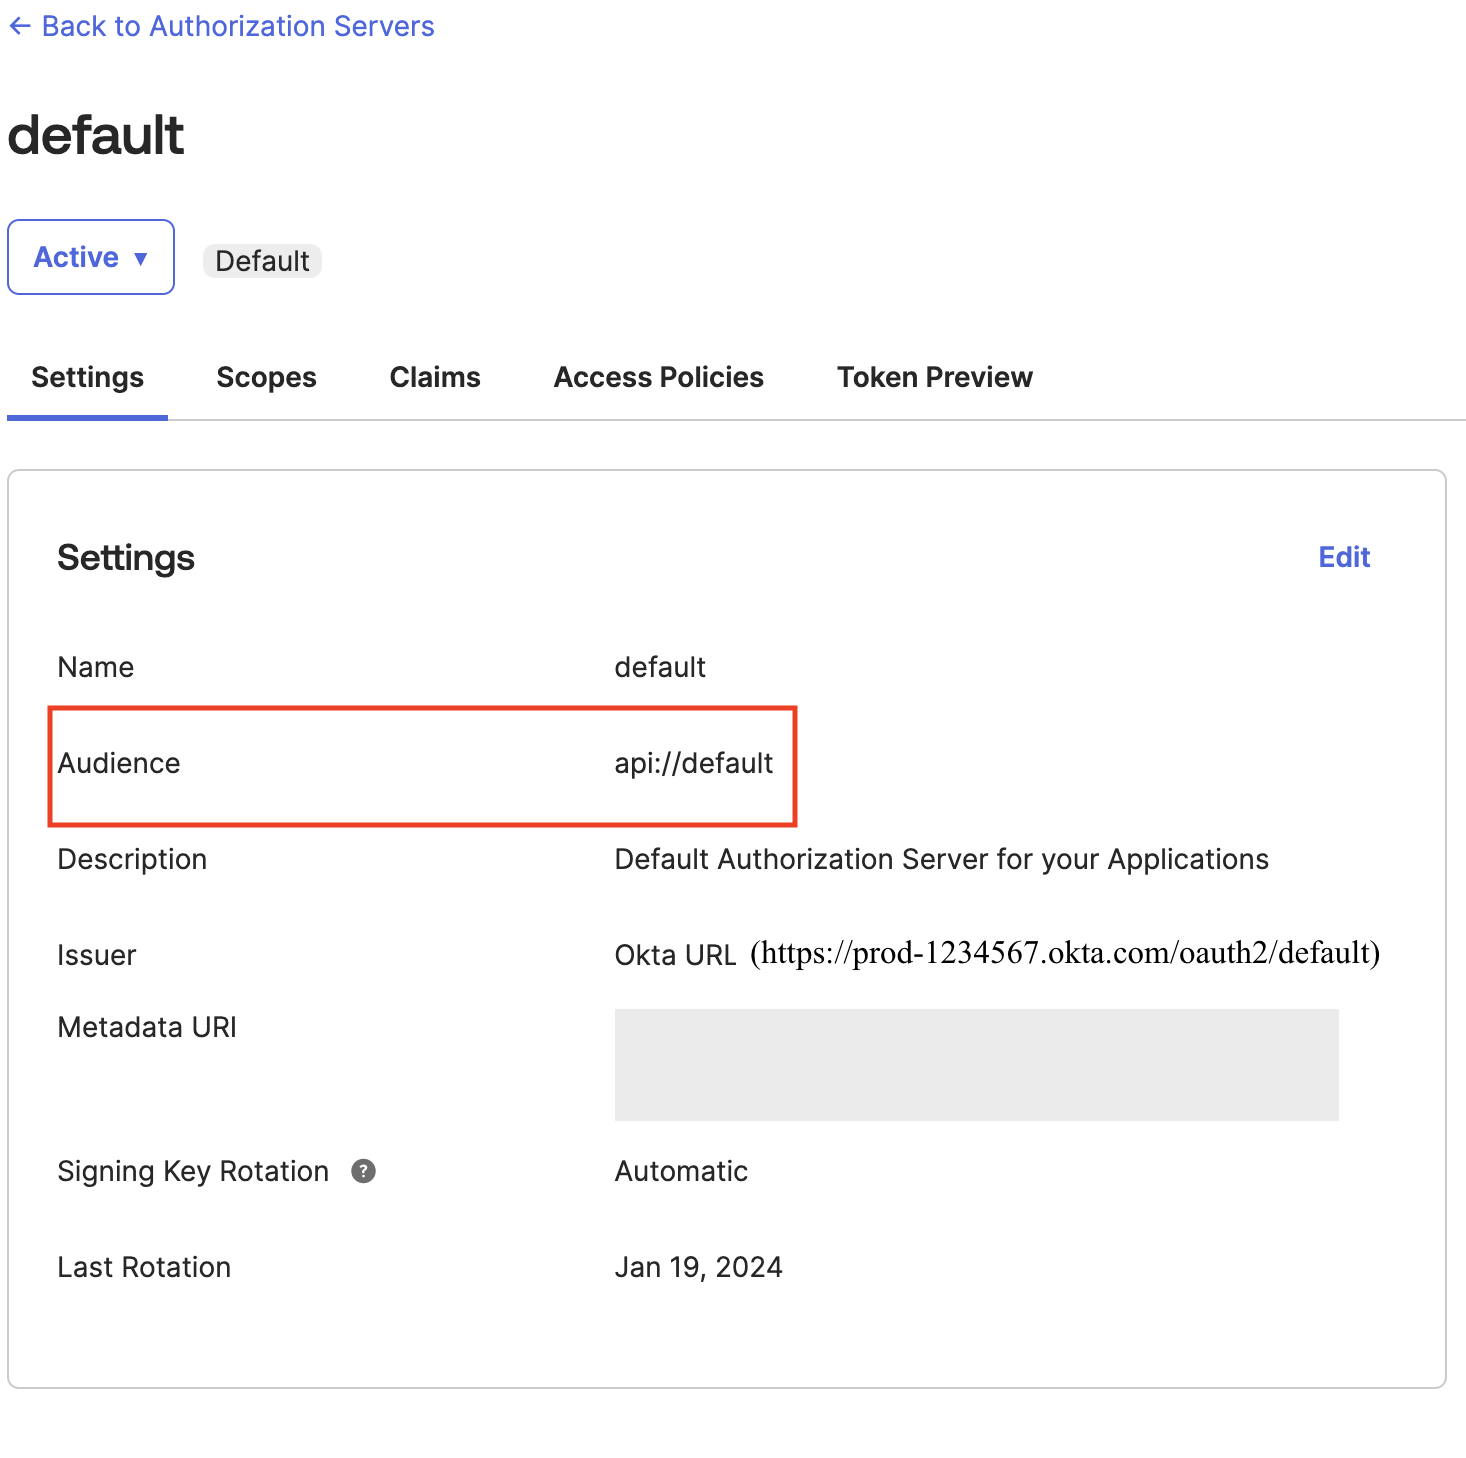The width and height of the screenshot is (1466, 1458).
Task: Click the Jan 19, 2024 rotation date
Action: coord(699,1267)
